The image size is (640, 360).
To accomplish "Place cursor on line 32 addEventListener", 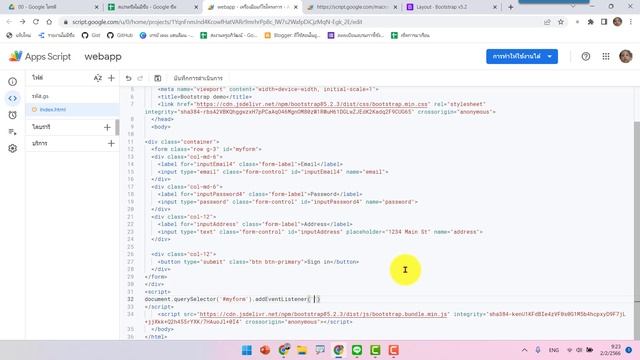I will pos(281,299).
